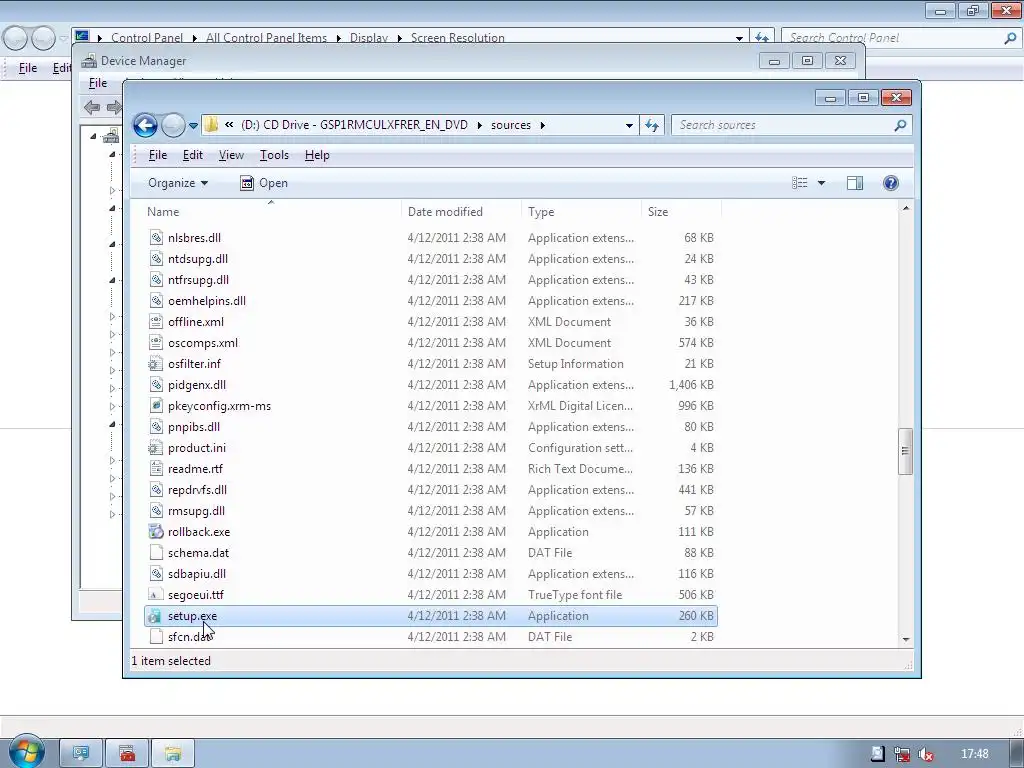Open the Edit menu in Explorer
1024x768 pixels.
tap(193, 155)
